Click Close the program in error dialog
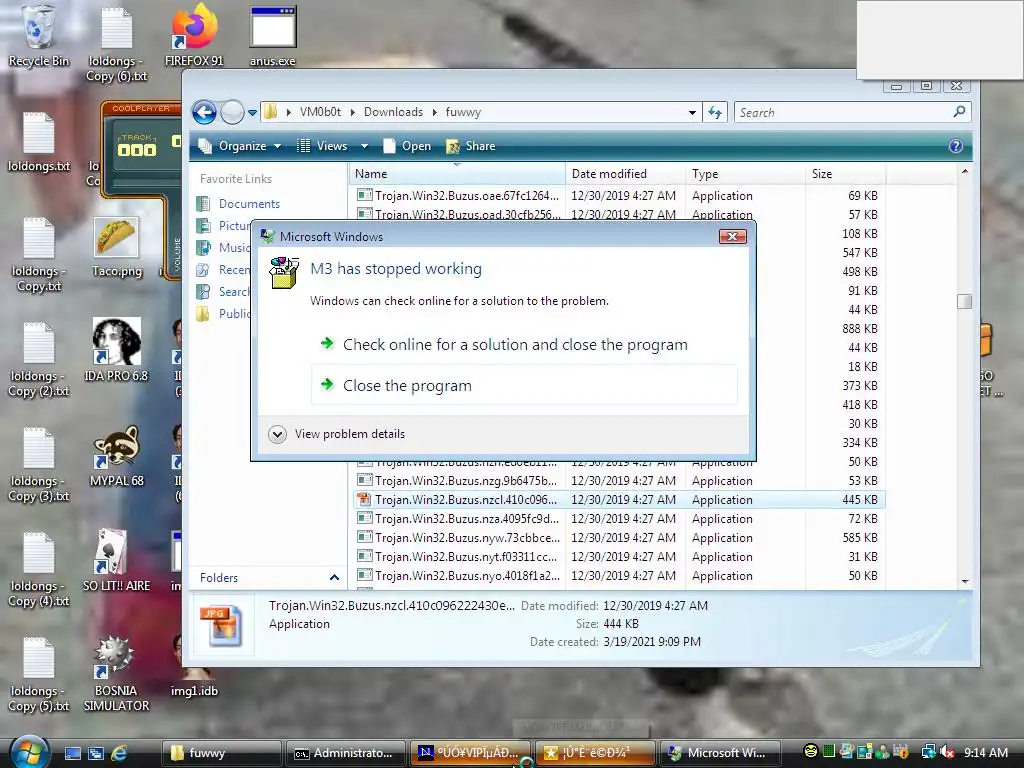Image resolution: width=1024 pixels, height=768 pixels. click(x=524, y=385)
